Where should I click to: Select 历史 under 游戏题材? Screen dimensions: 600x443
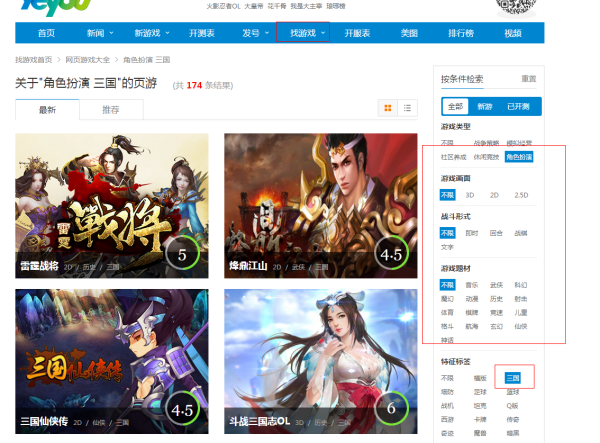496,299
